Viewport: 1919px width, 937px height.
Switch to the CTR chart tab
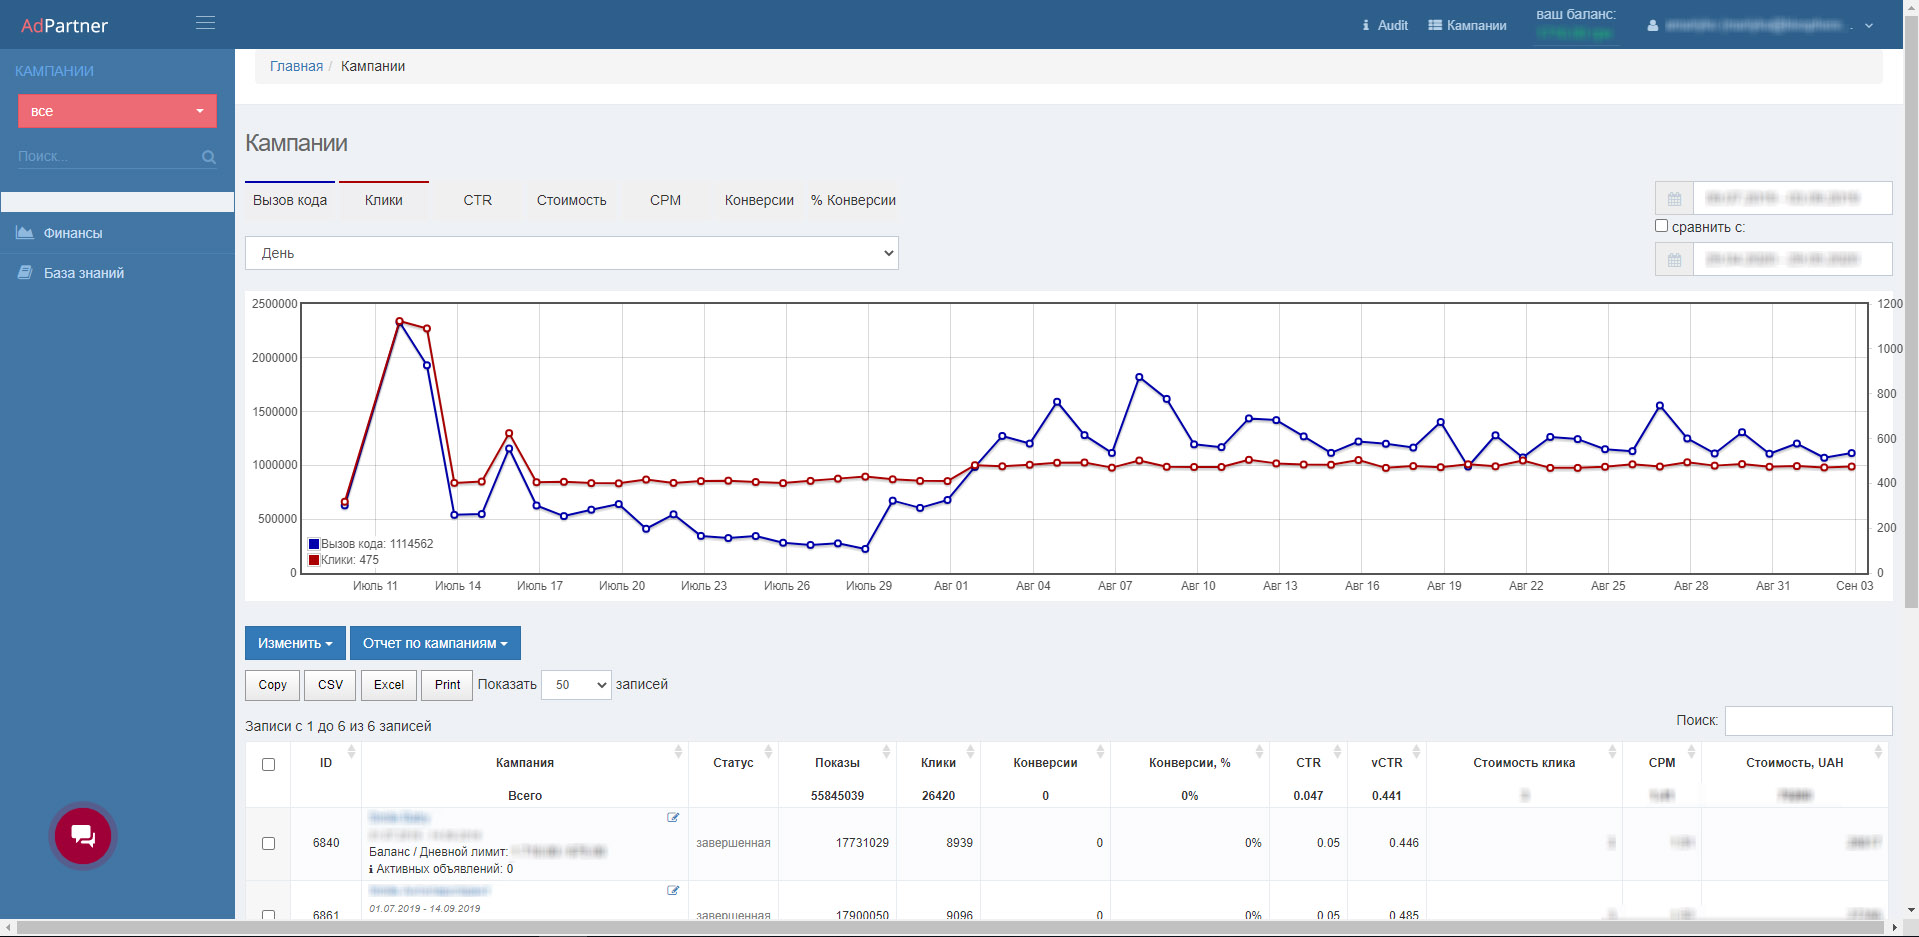pos(477,200)
